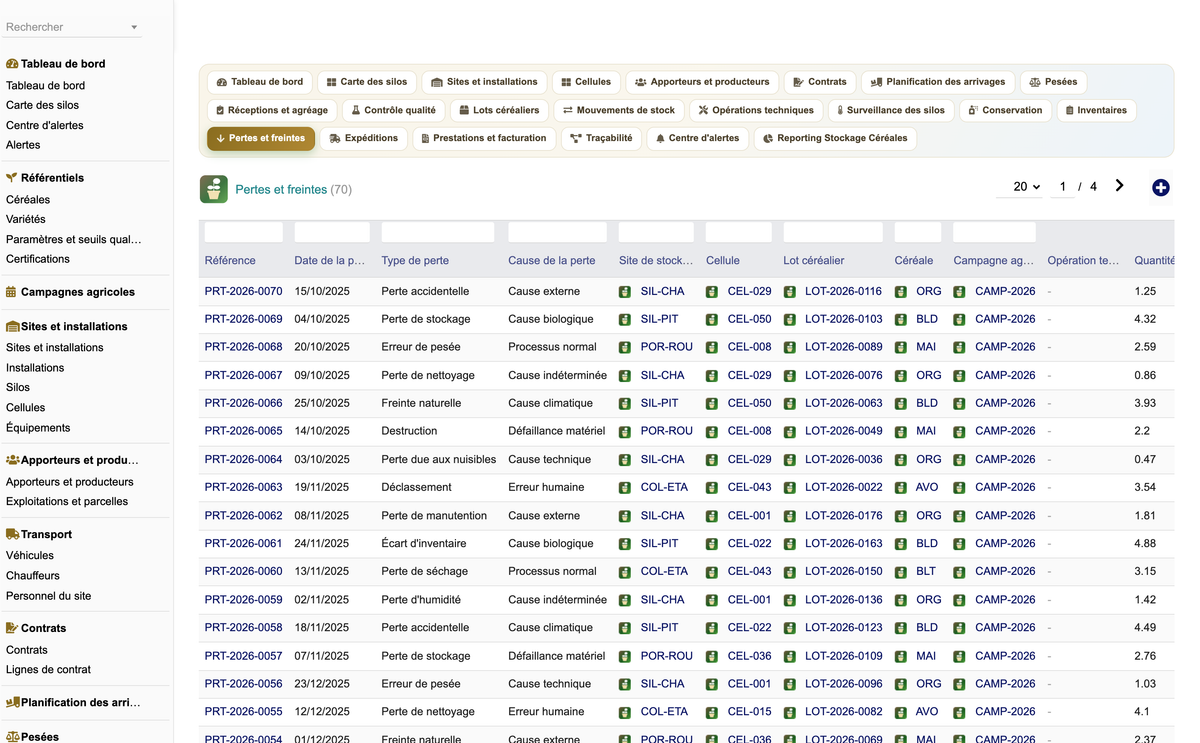Click the Transport truck icon in sidebar
The width and height of the screenshot is (1200, 743).
tap(12, 534)
